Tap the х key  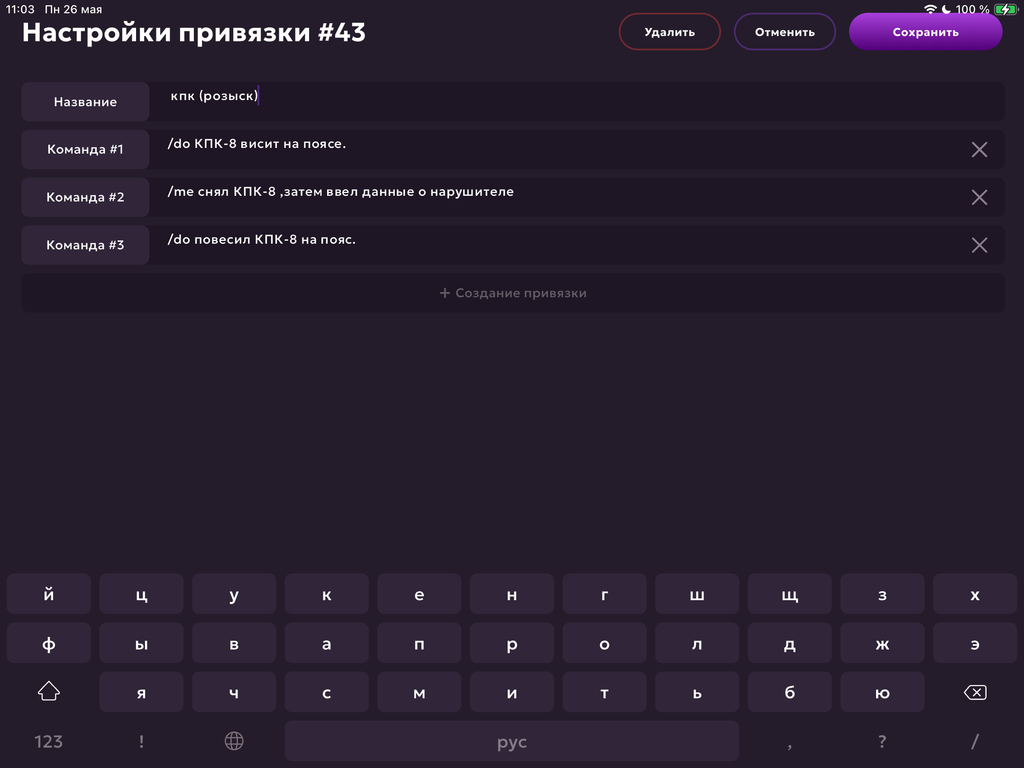point(975,594)
